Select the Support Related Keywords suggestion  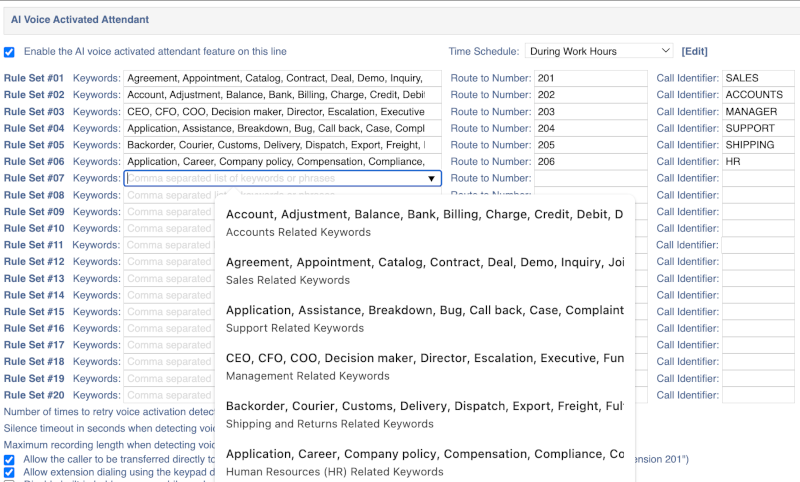424,318
